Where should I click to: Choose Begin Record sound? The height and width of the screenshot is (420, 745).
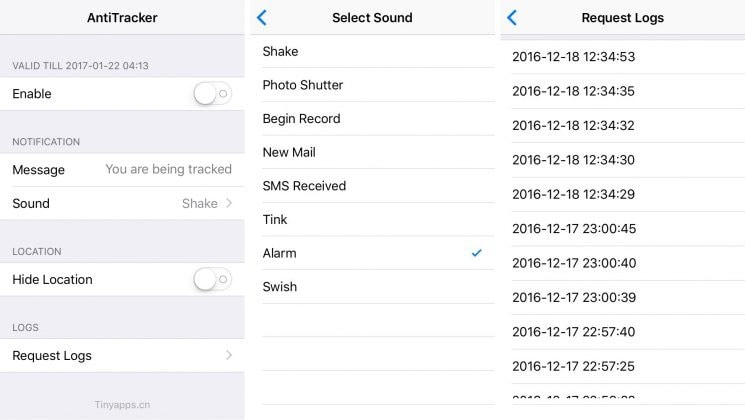click(x=372, y=119)
